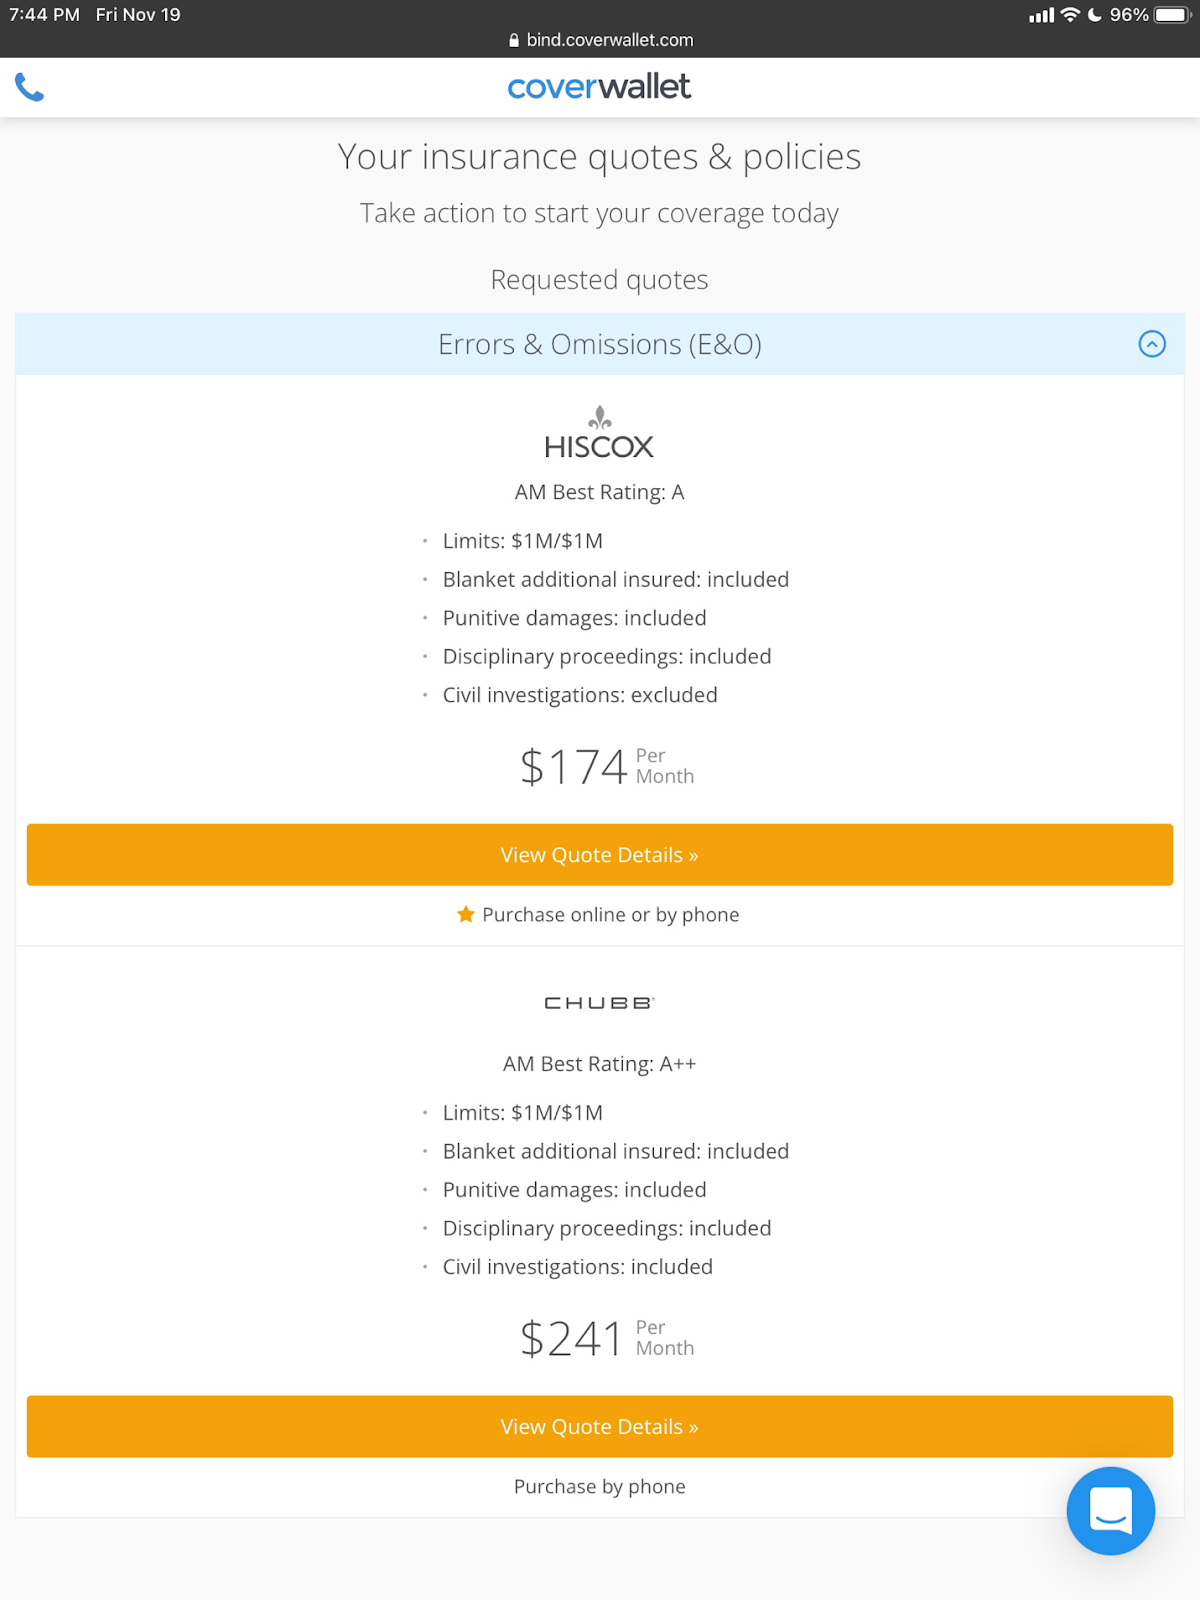1200x1600 pixels.
Task: Select the $174 per month price
Action: pyautogui.click(x=574, y=767)
